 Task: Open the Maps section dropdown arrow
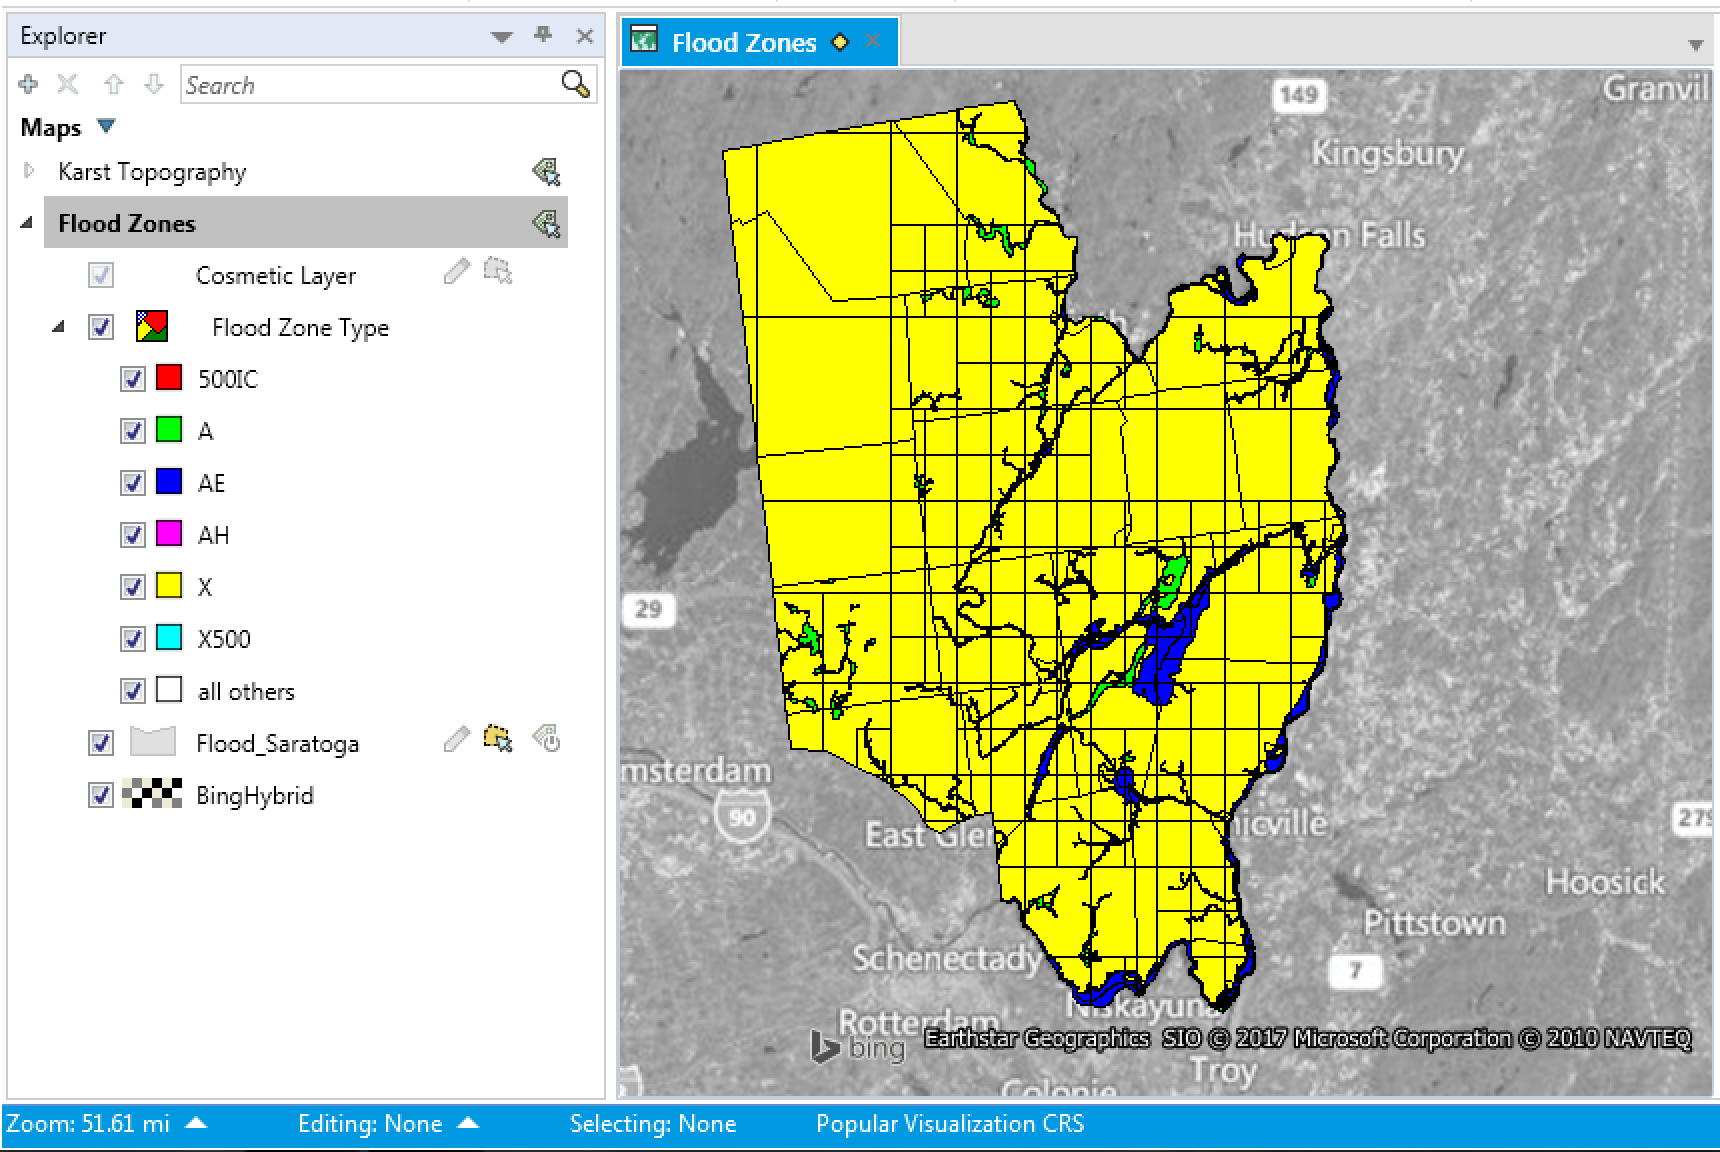(x=106, y=127)
